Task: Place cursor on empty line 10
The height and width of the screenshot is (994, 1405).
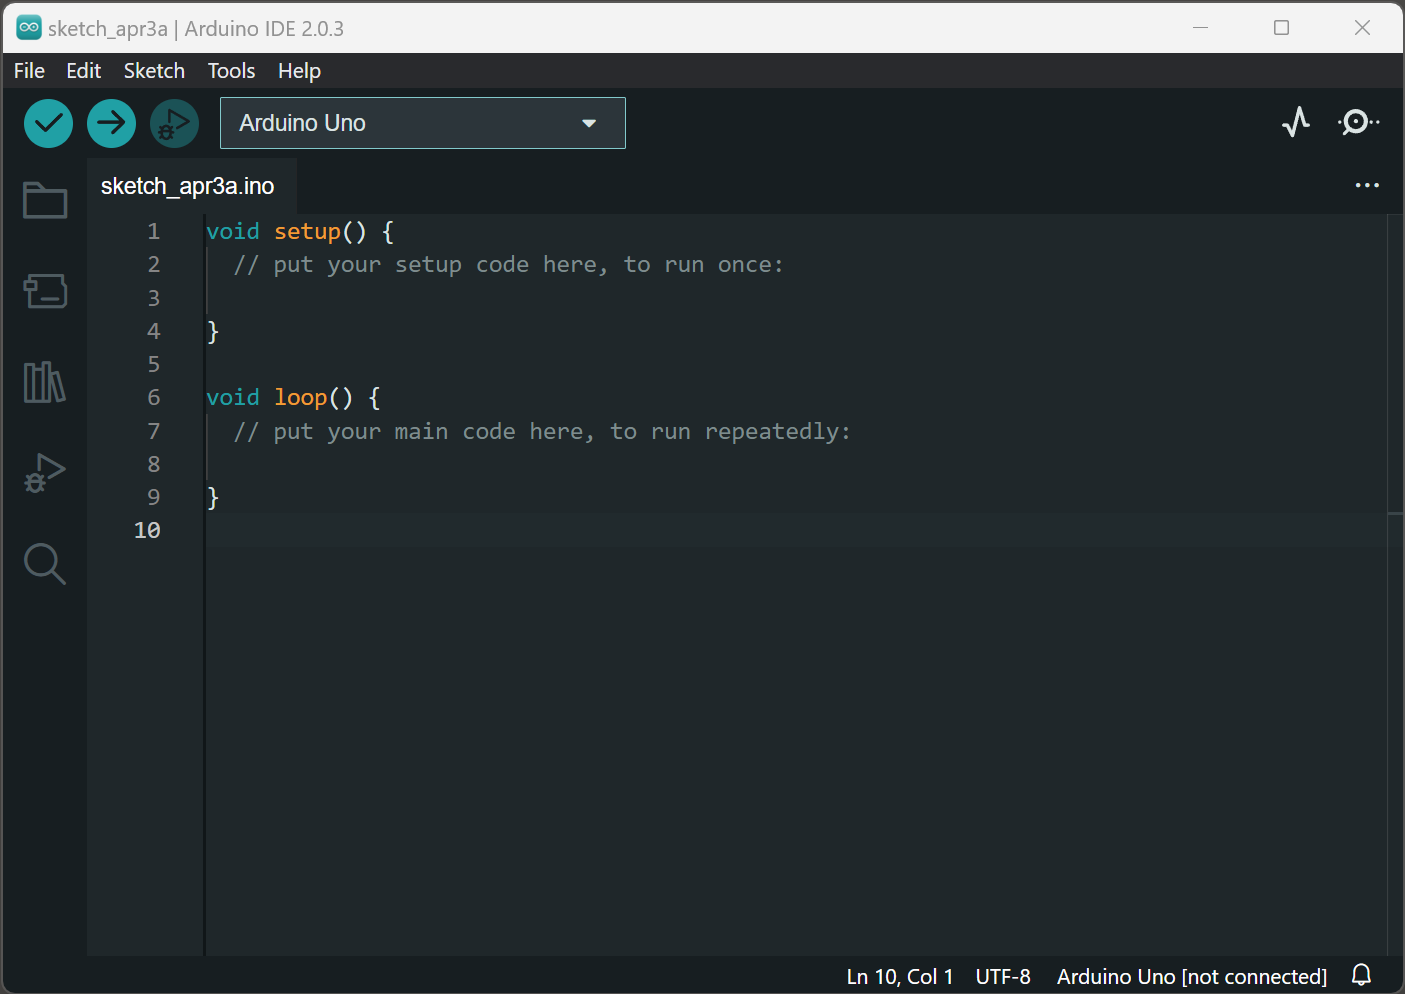Action: [796, 531]
